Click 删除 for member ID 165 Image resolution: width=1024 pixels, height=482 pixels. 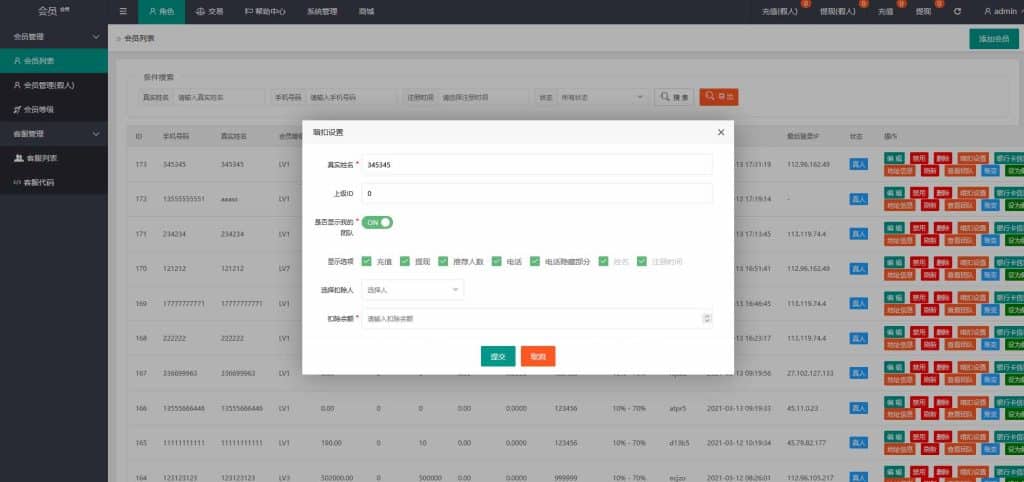942,436
